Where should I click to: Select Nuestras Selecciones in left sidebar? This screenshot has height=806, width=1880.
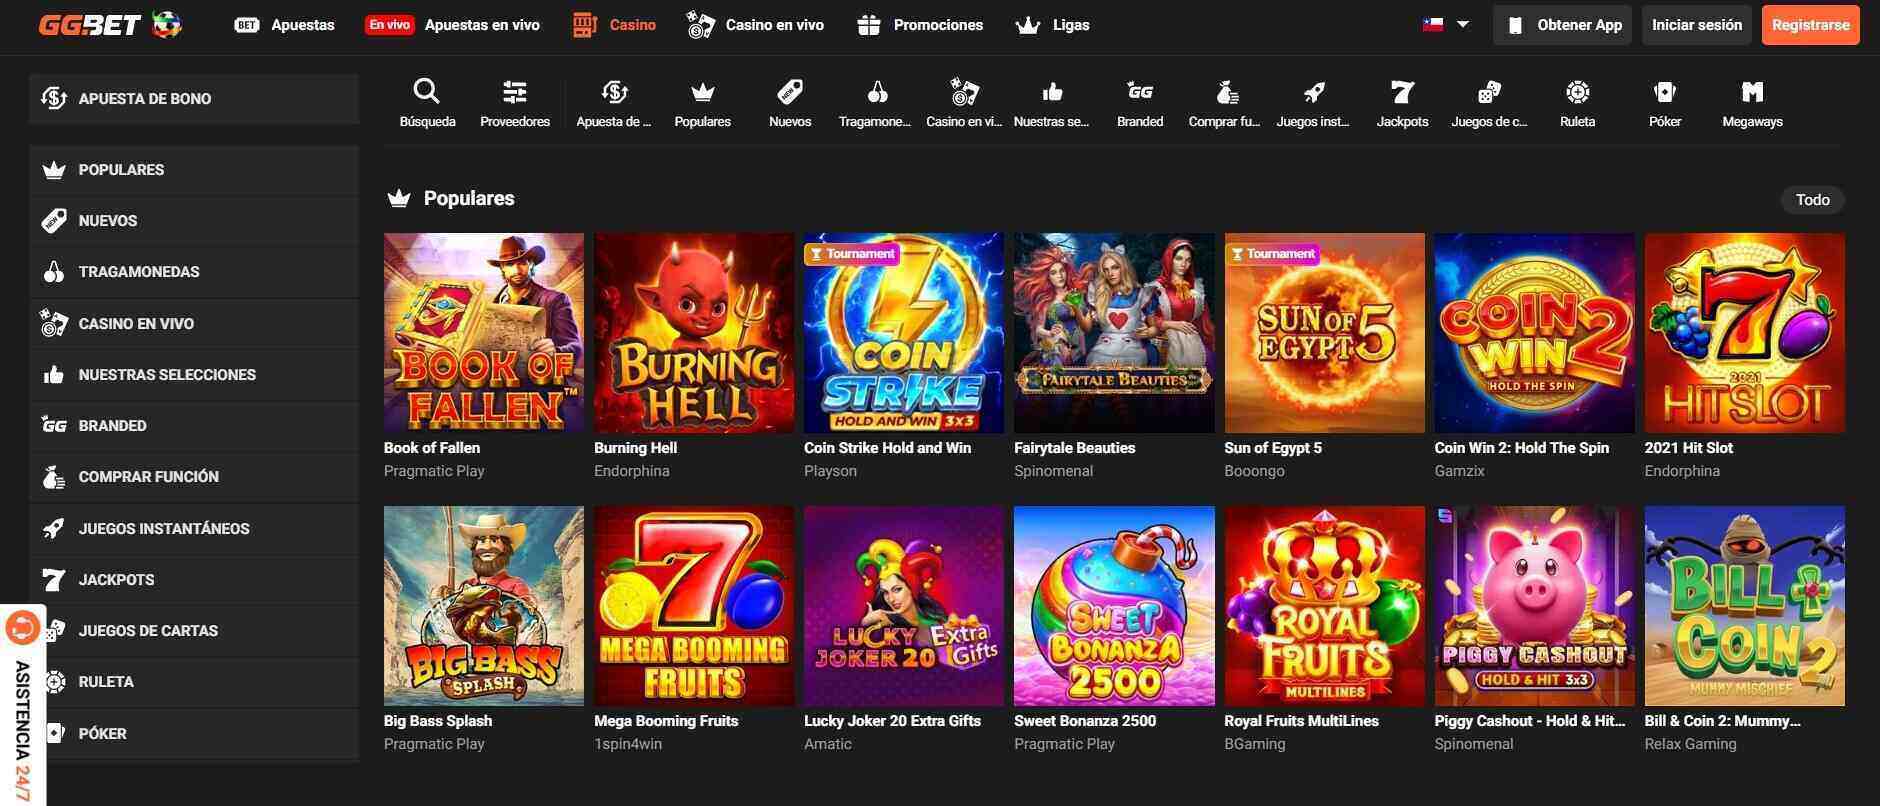point(194,375)
